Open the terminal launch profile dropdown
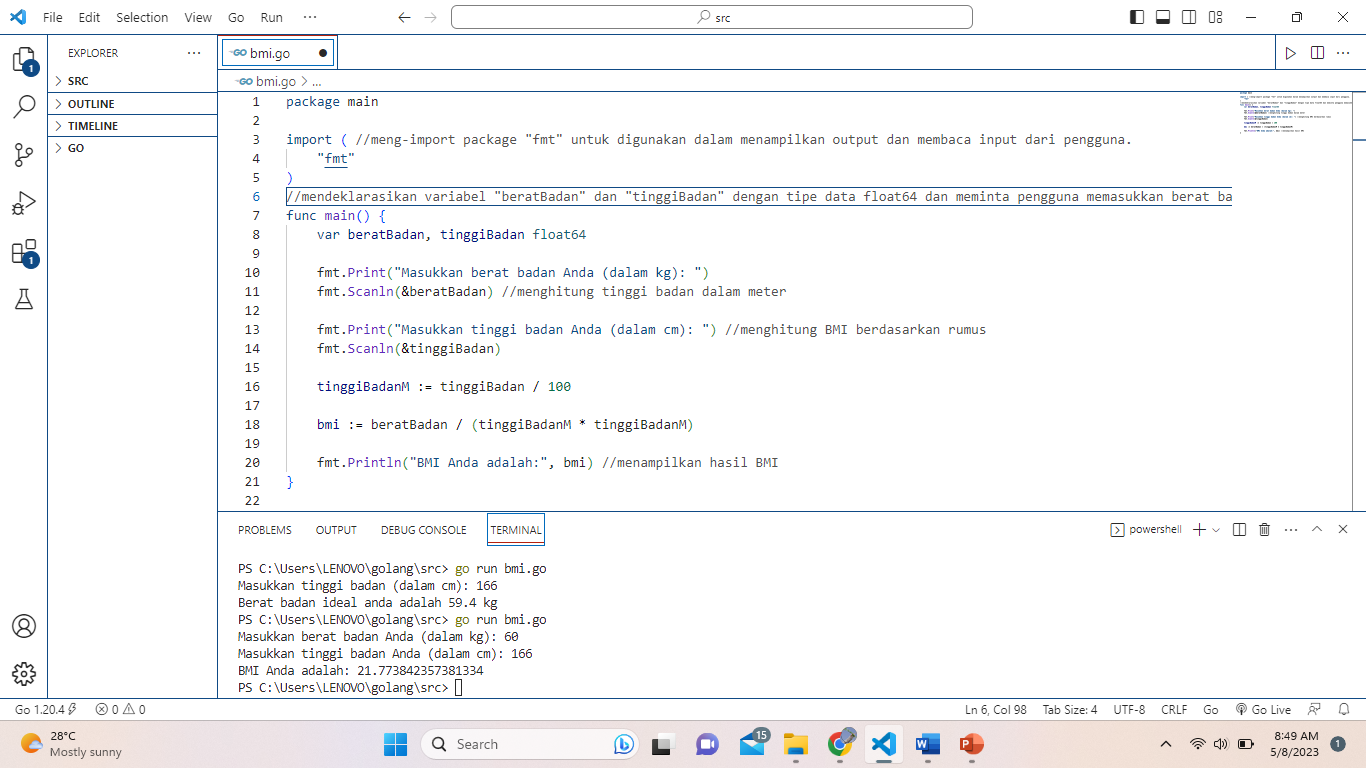This screenshot has width=1366, height=768. 1216,530
